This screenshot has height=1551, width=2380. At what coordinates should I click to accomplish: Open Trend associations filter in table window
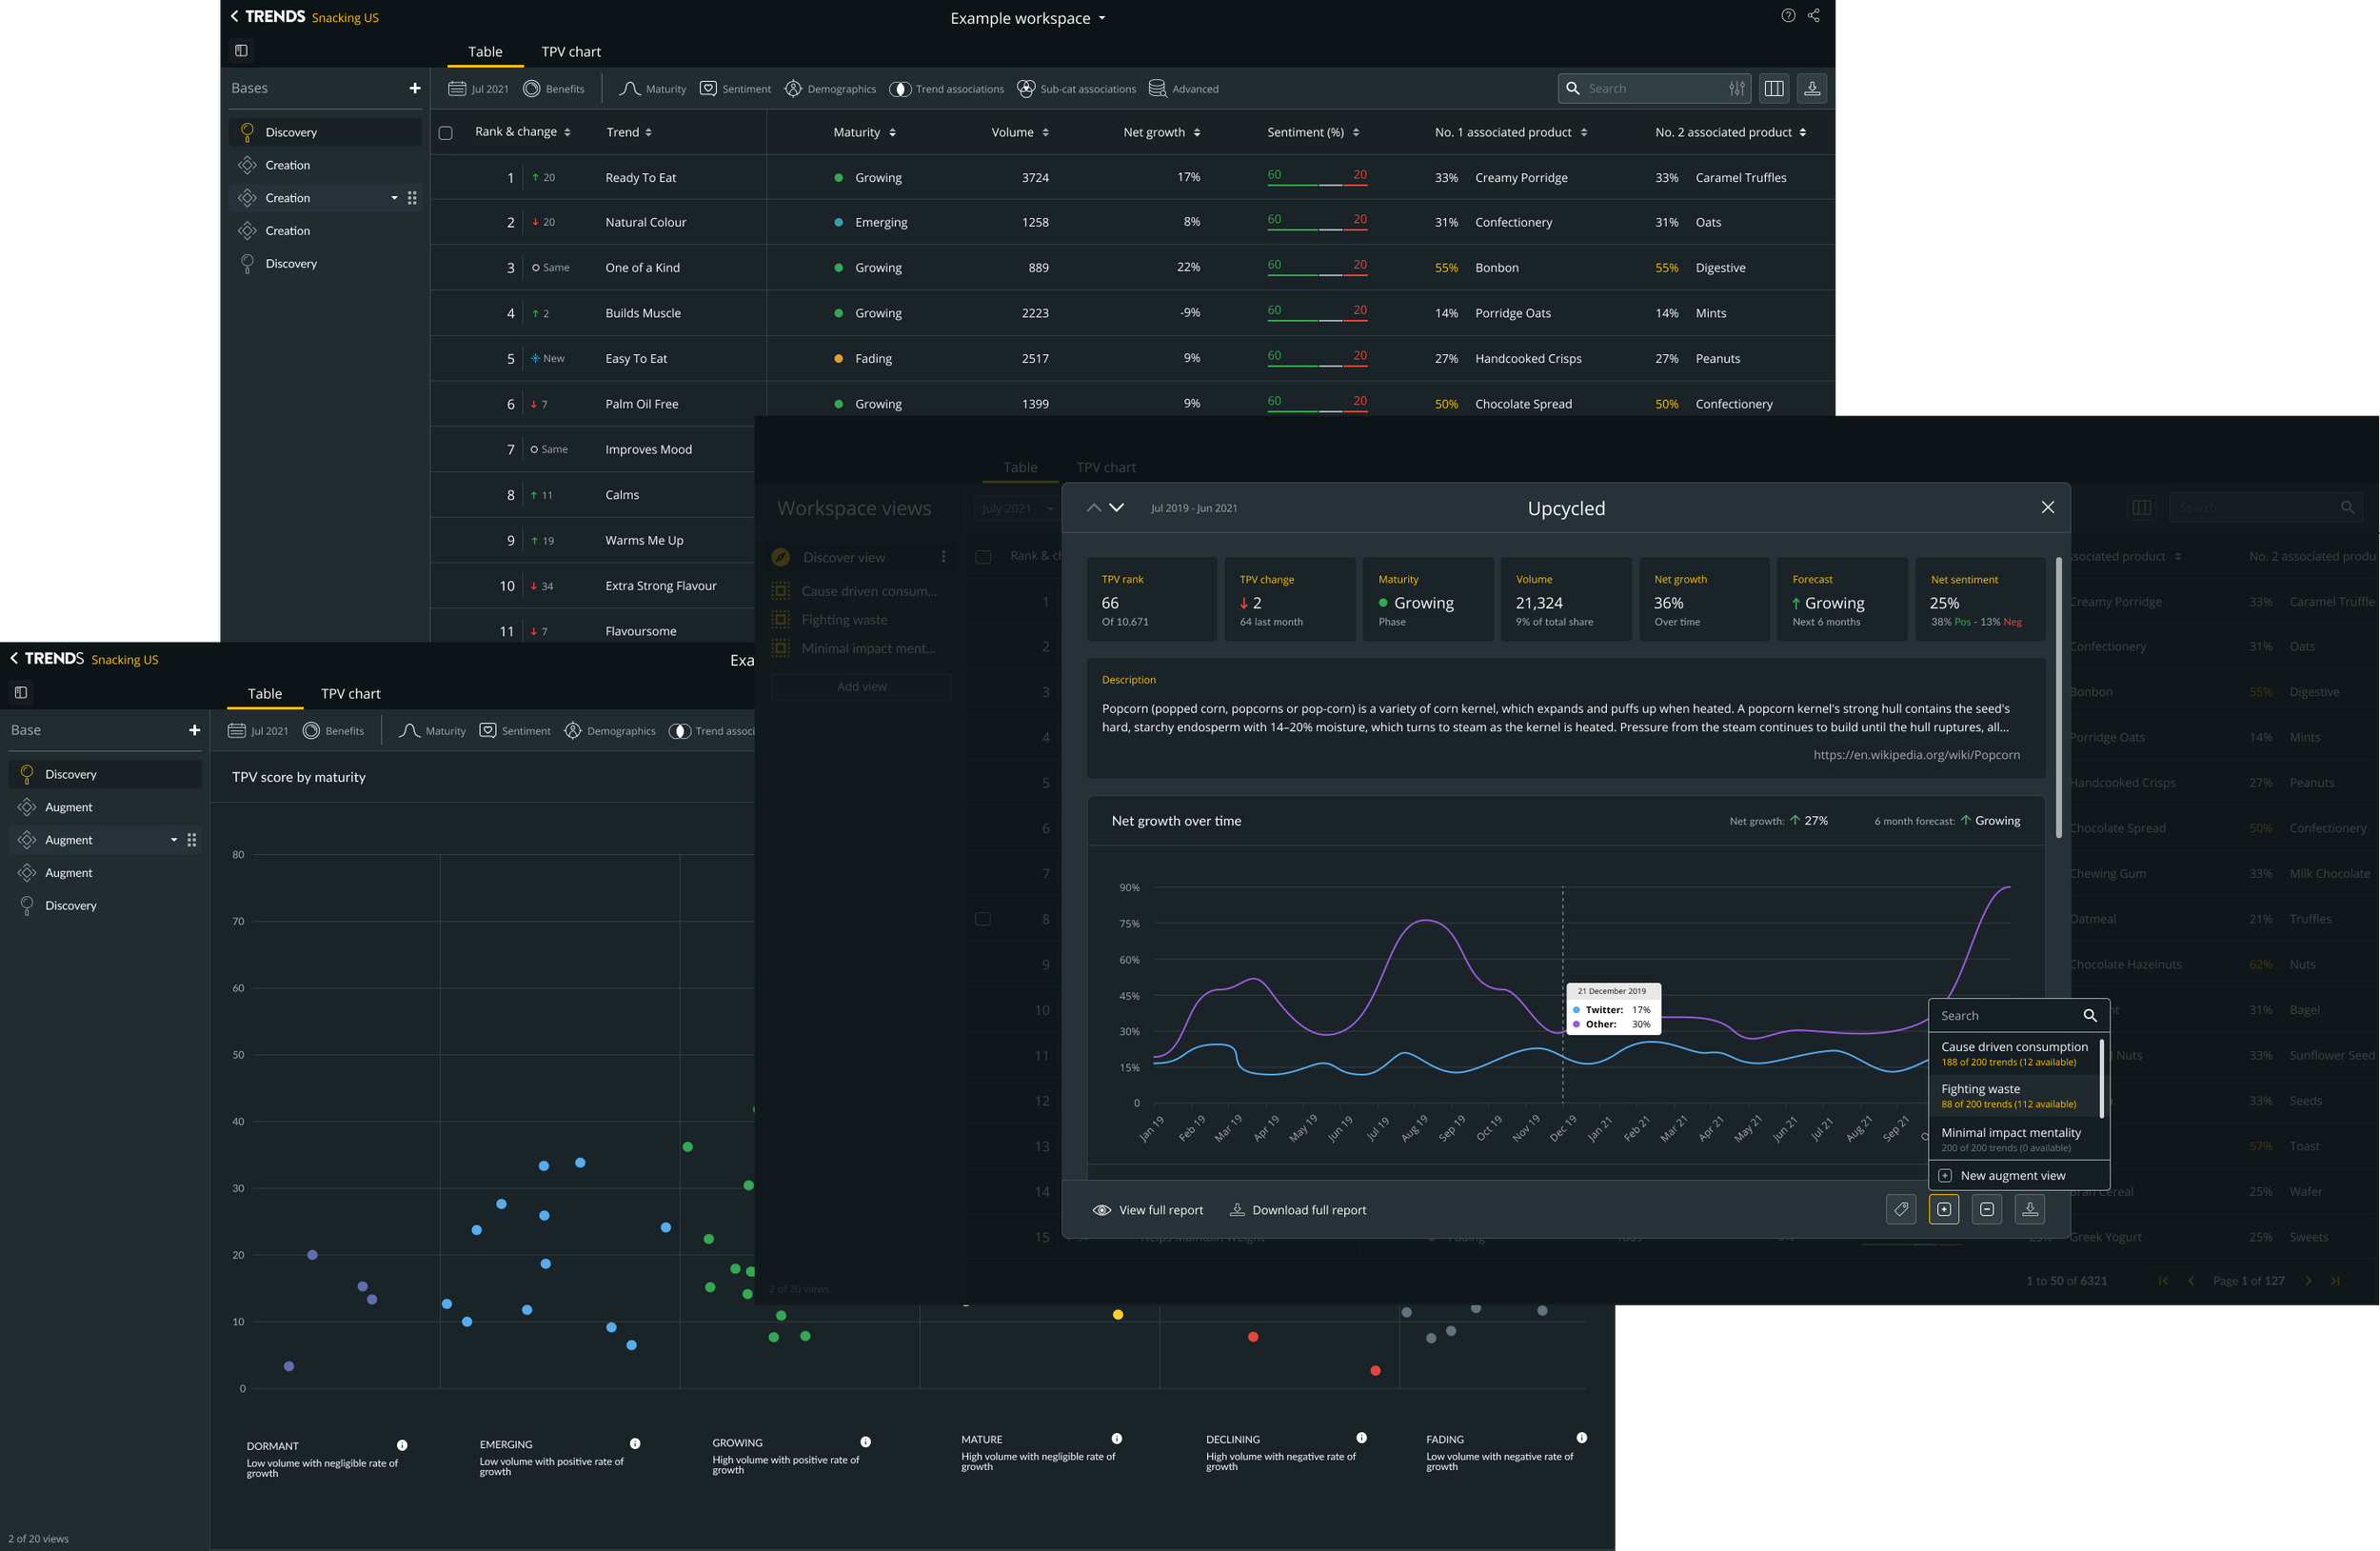coord(947,89)
